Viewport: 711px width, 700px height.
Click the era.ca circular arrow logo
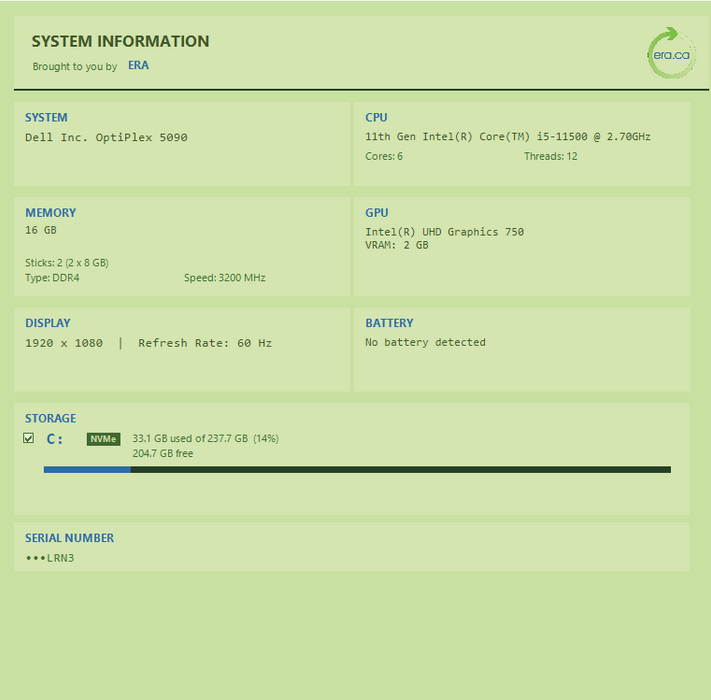[671, 53]
